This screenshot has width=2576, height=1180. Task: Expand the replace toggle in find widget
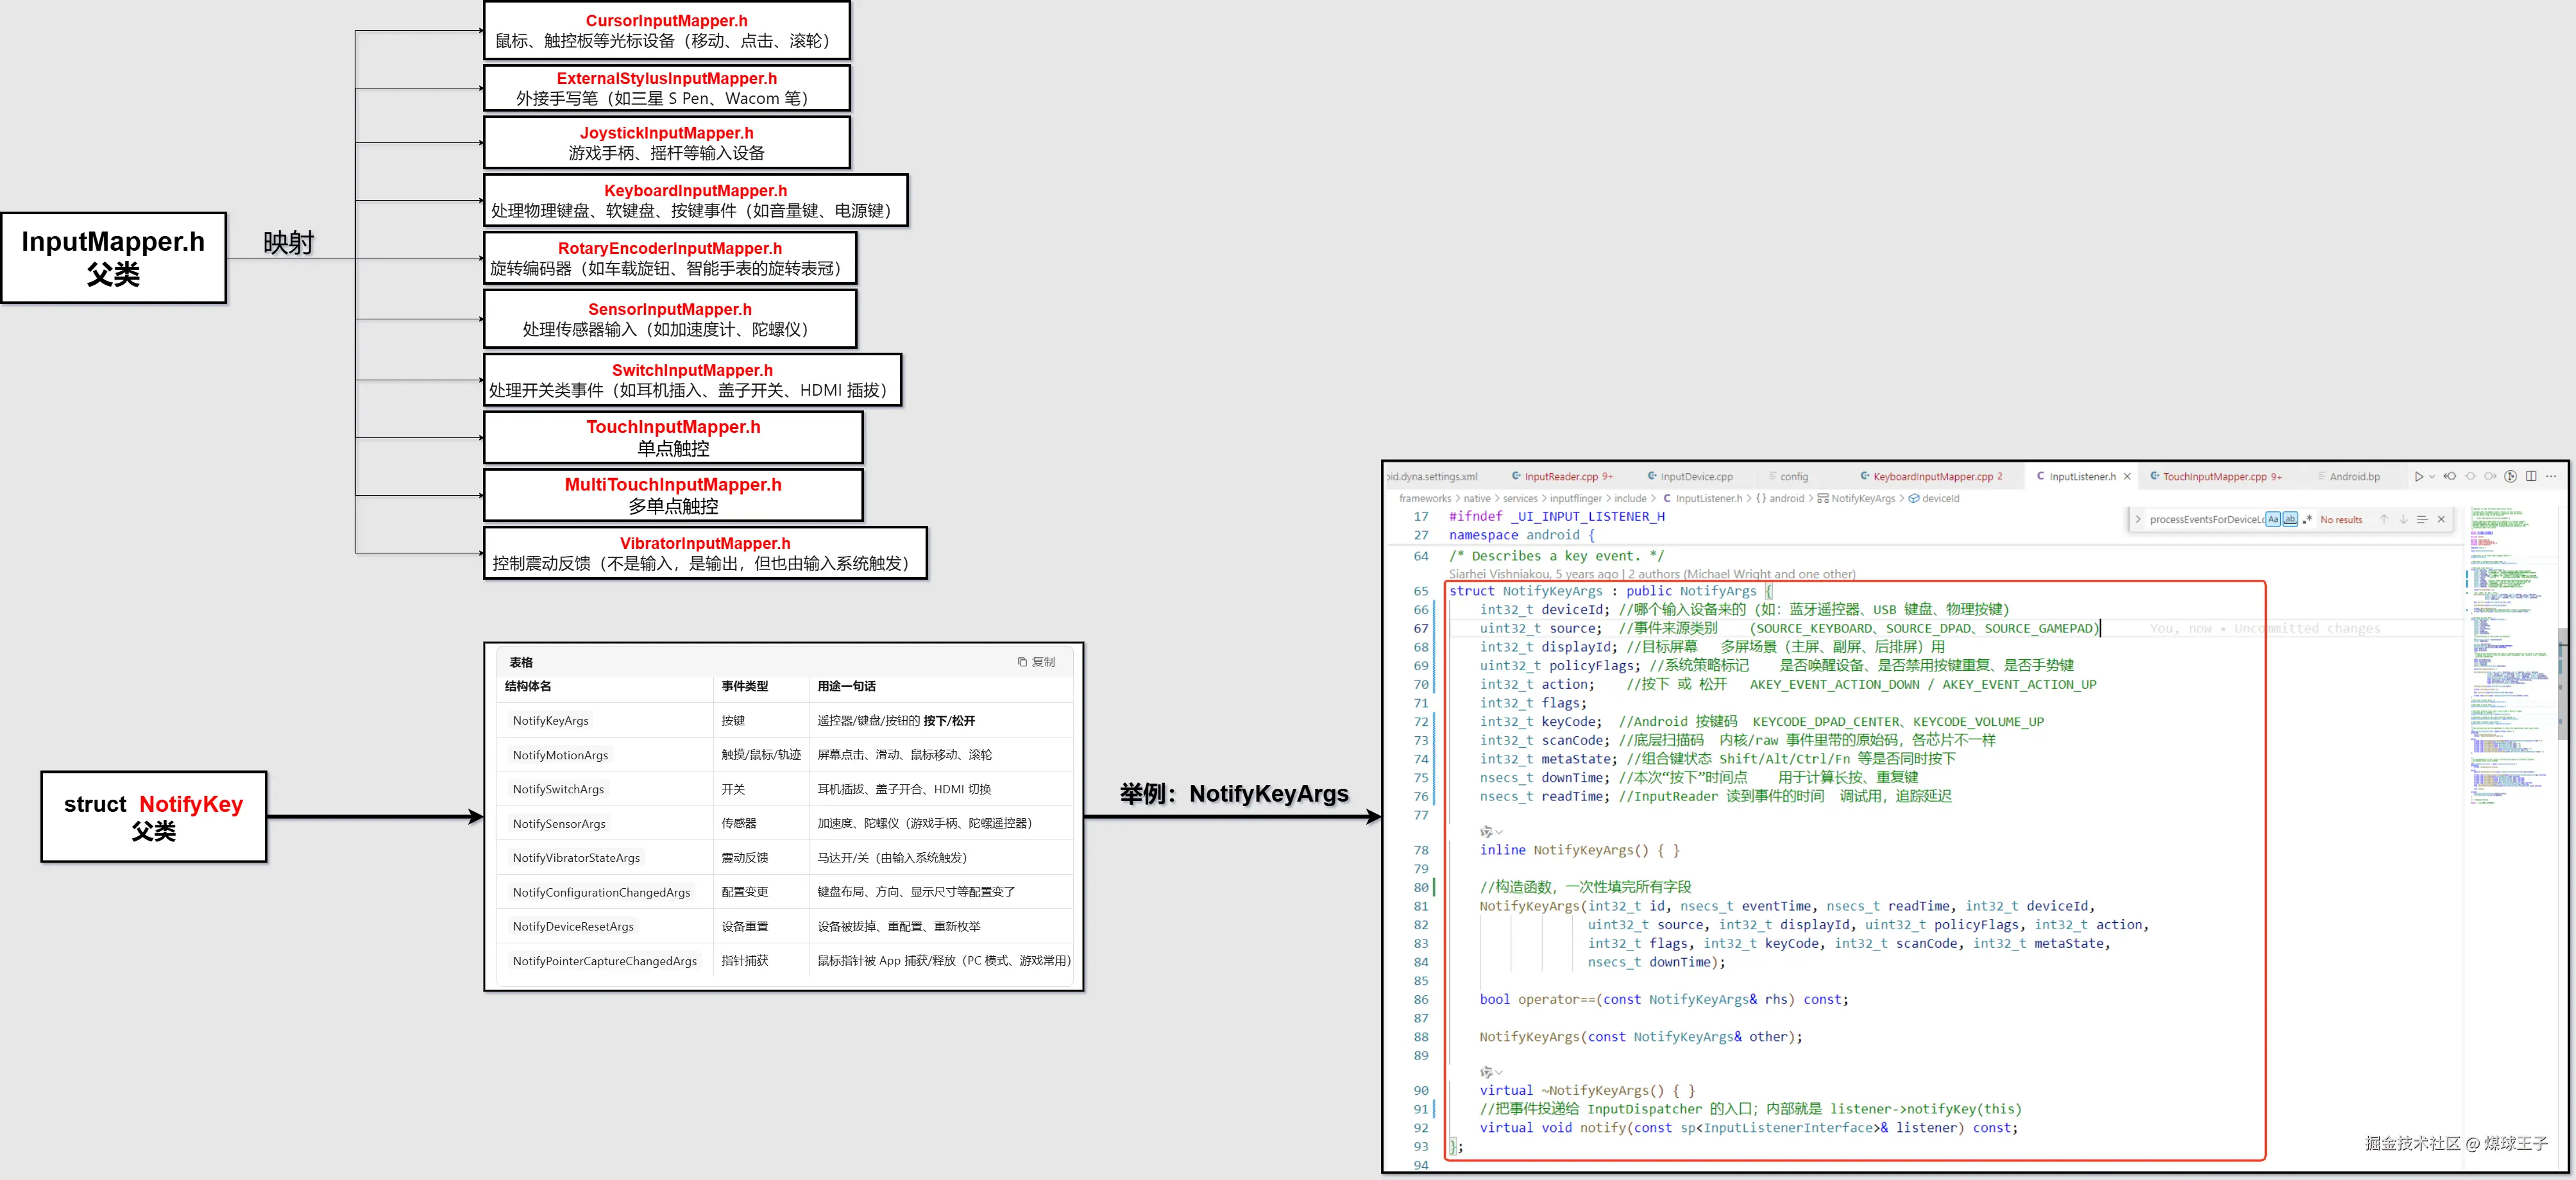[2138, 519]
